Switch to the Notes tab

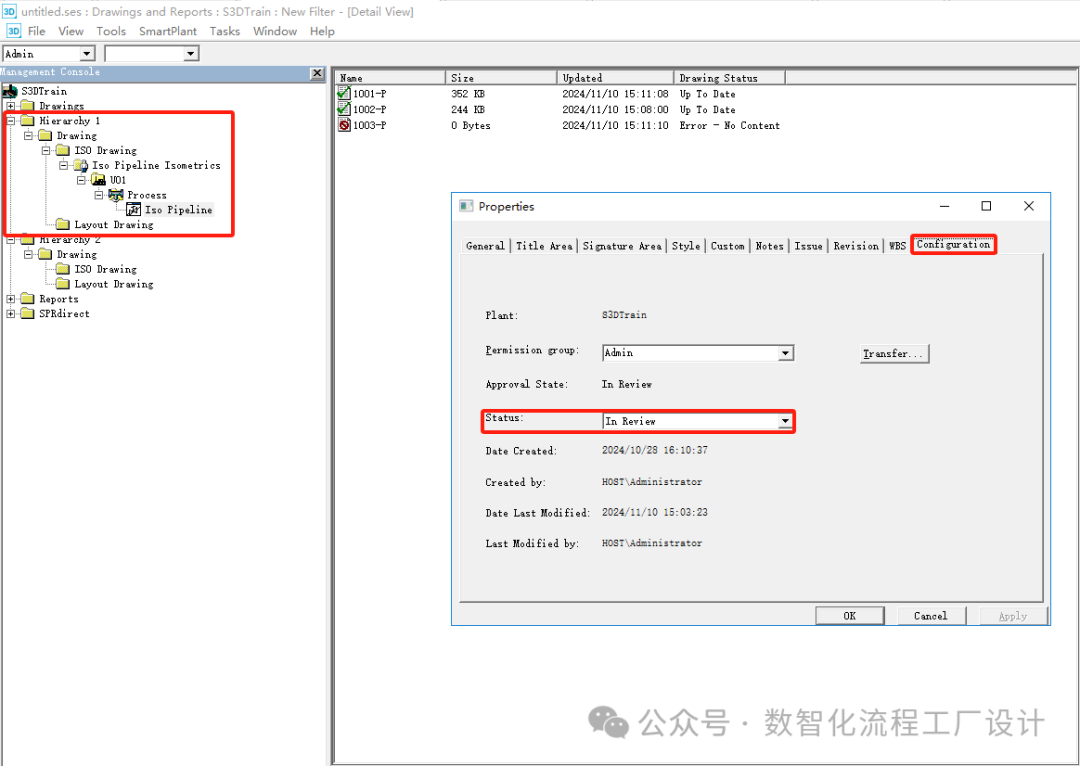click(769, 246)
